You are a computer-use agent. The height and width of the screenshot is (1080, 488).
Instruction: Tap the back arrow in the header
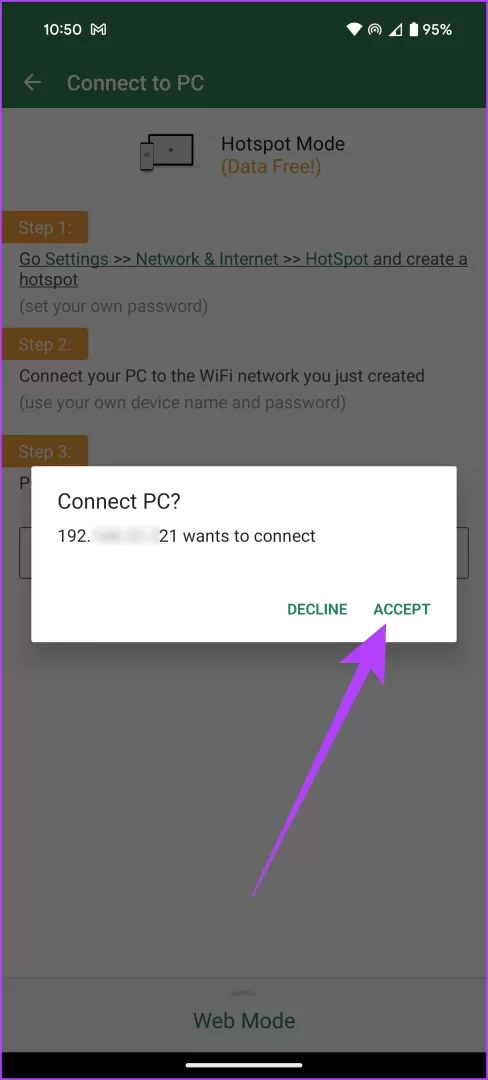[32, 83]
